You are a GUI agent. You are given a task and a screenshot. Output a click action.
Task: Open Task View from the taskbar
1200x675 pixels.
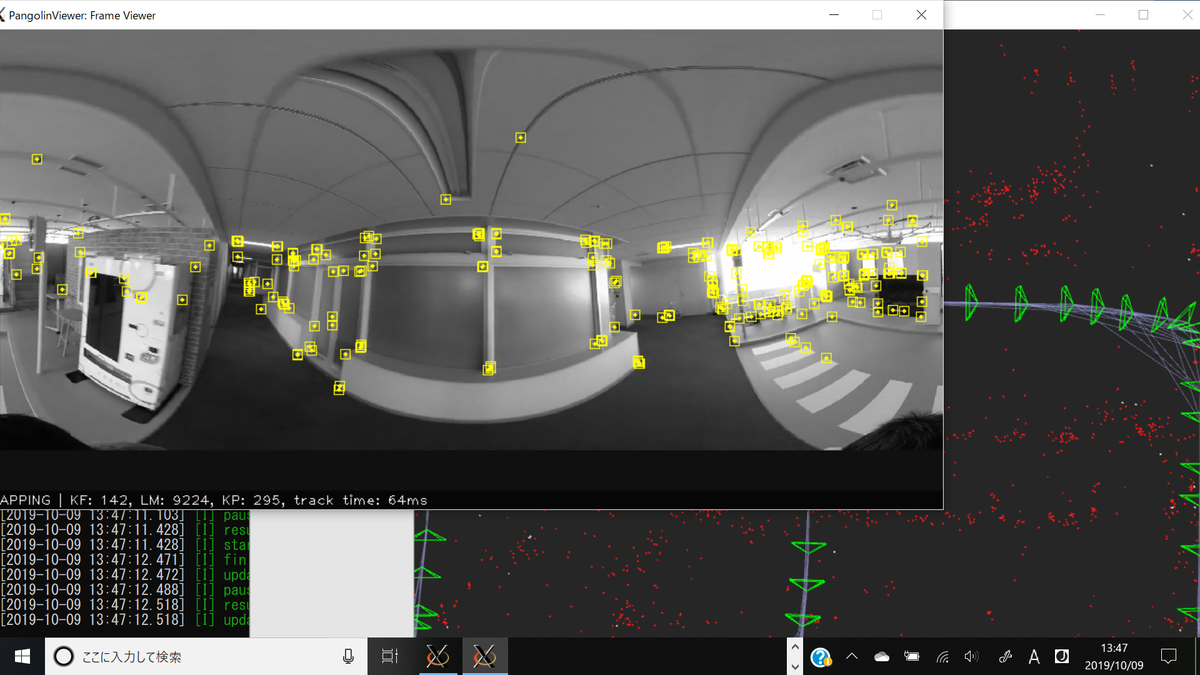point(390,657)
